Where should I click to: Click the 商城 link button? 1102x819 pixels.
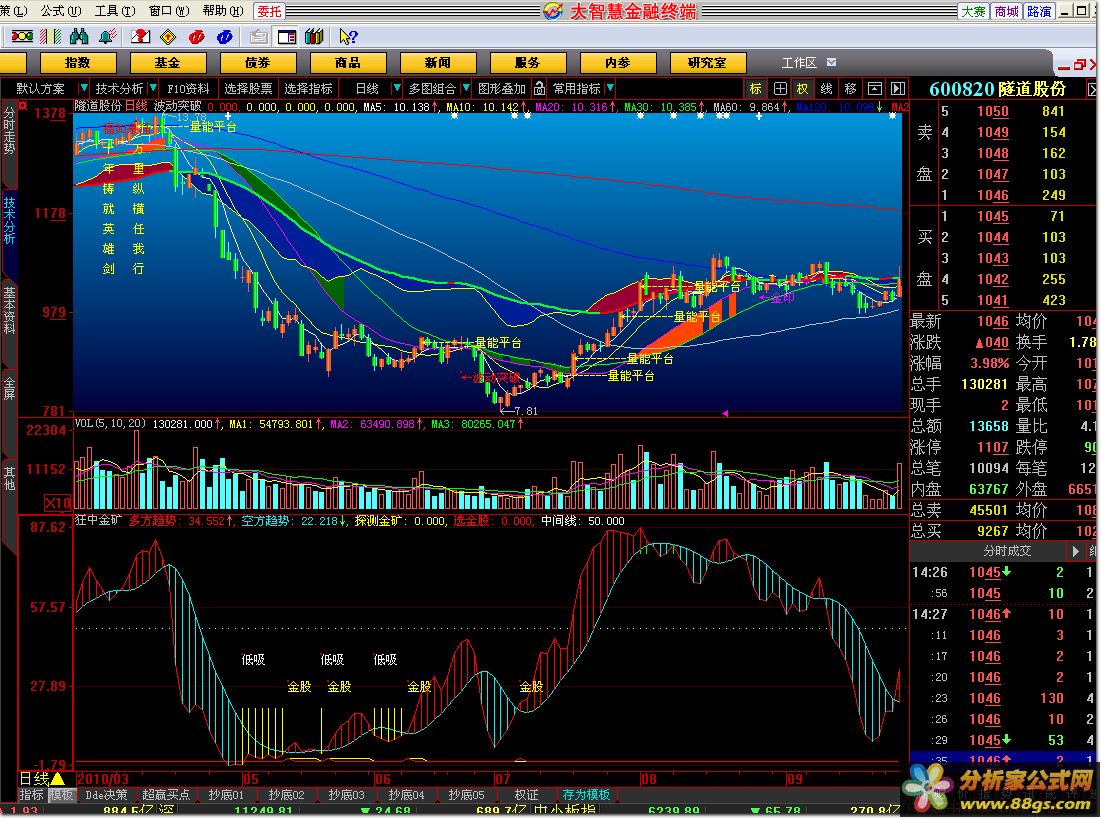pos(1006,11)
